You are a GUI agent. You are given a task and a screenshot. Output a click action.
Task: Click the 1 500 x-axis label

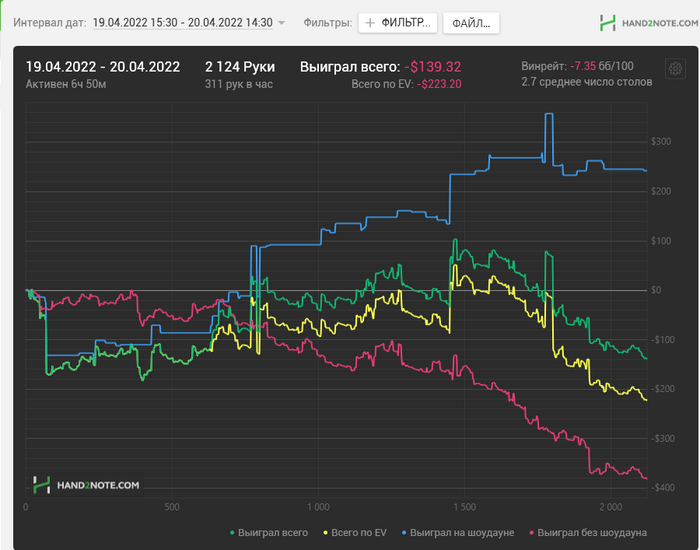click(465, 507)
